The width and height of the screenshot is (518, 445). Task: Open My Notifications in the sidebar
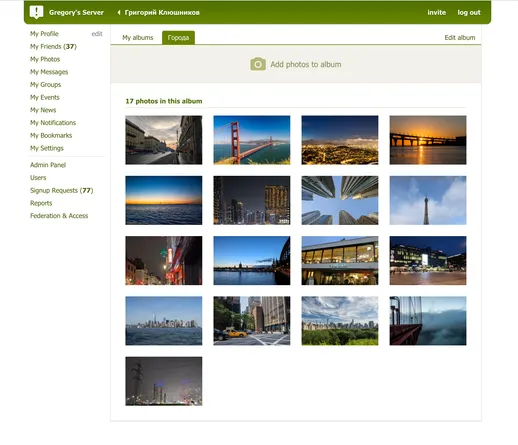coord(53,123)
